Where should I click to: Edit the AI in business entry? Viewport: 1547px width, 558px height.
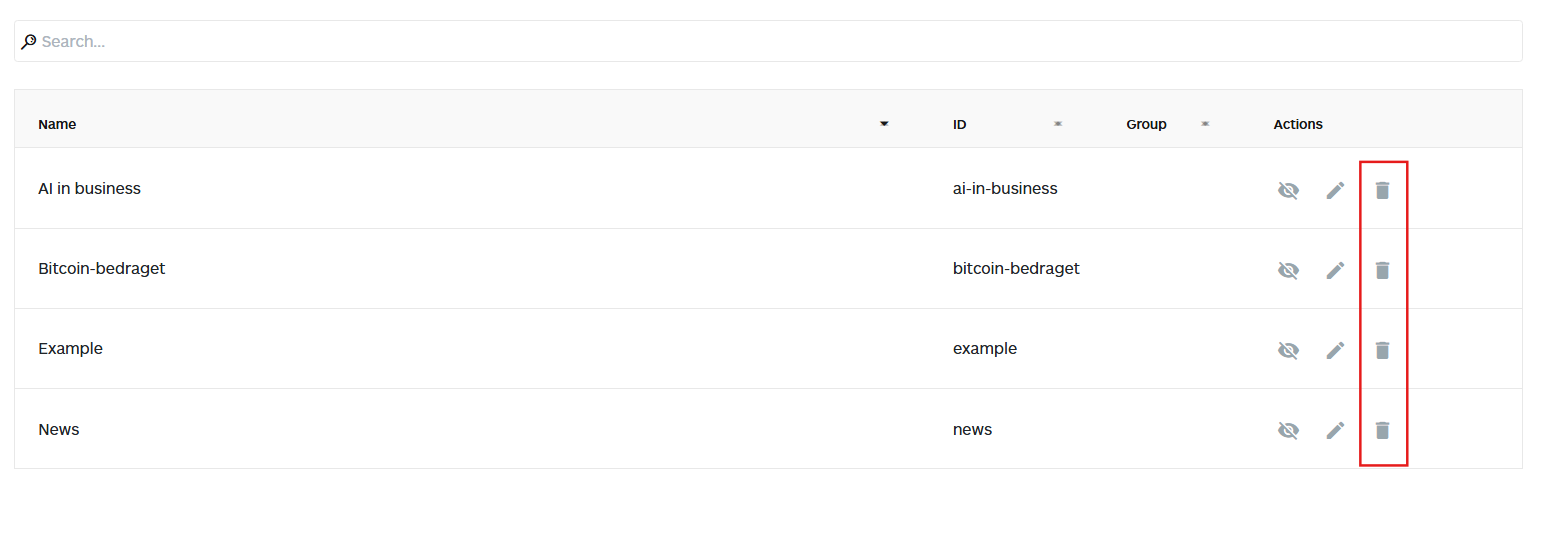point(1335,190)
